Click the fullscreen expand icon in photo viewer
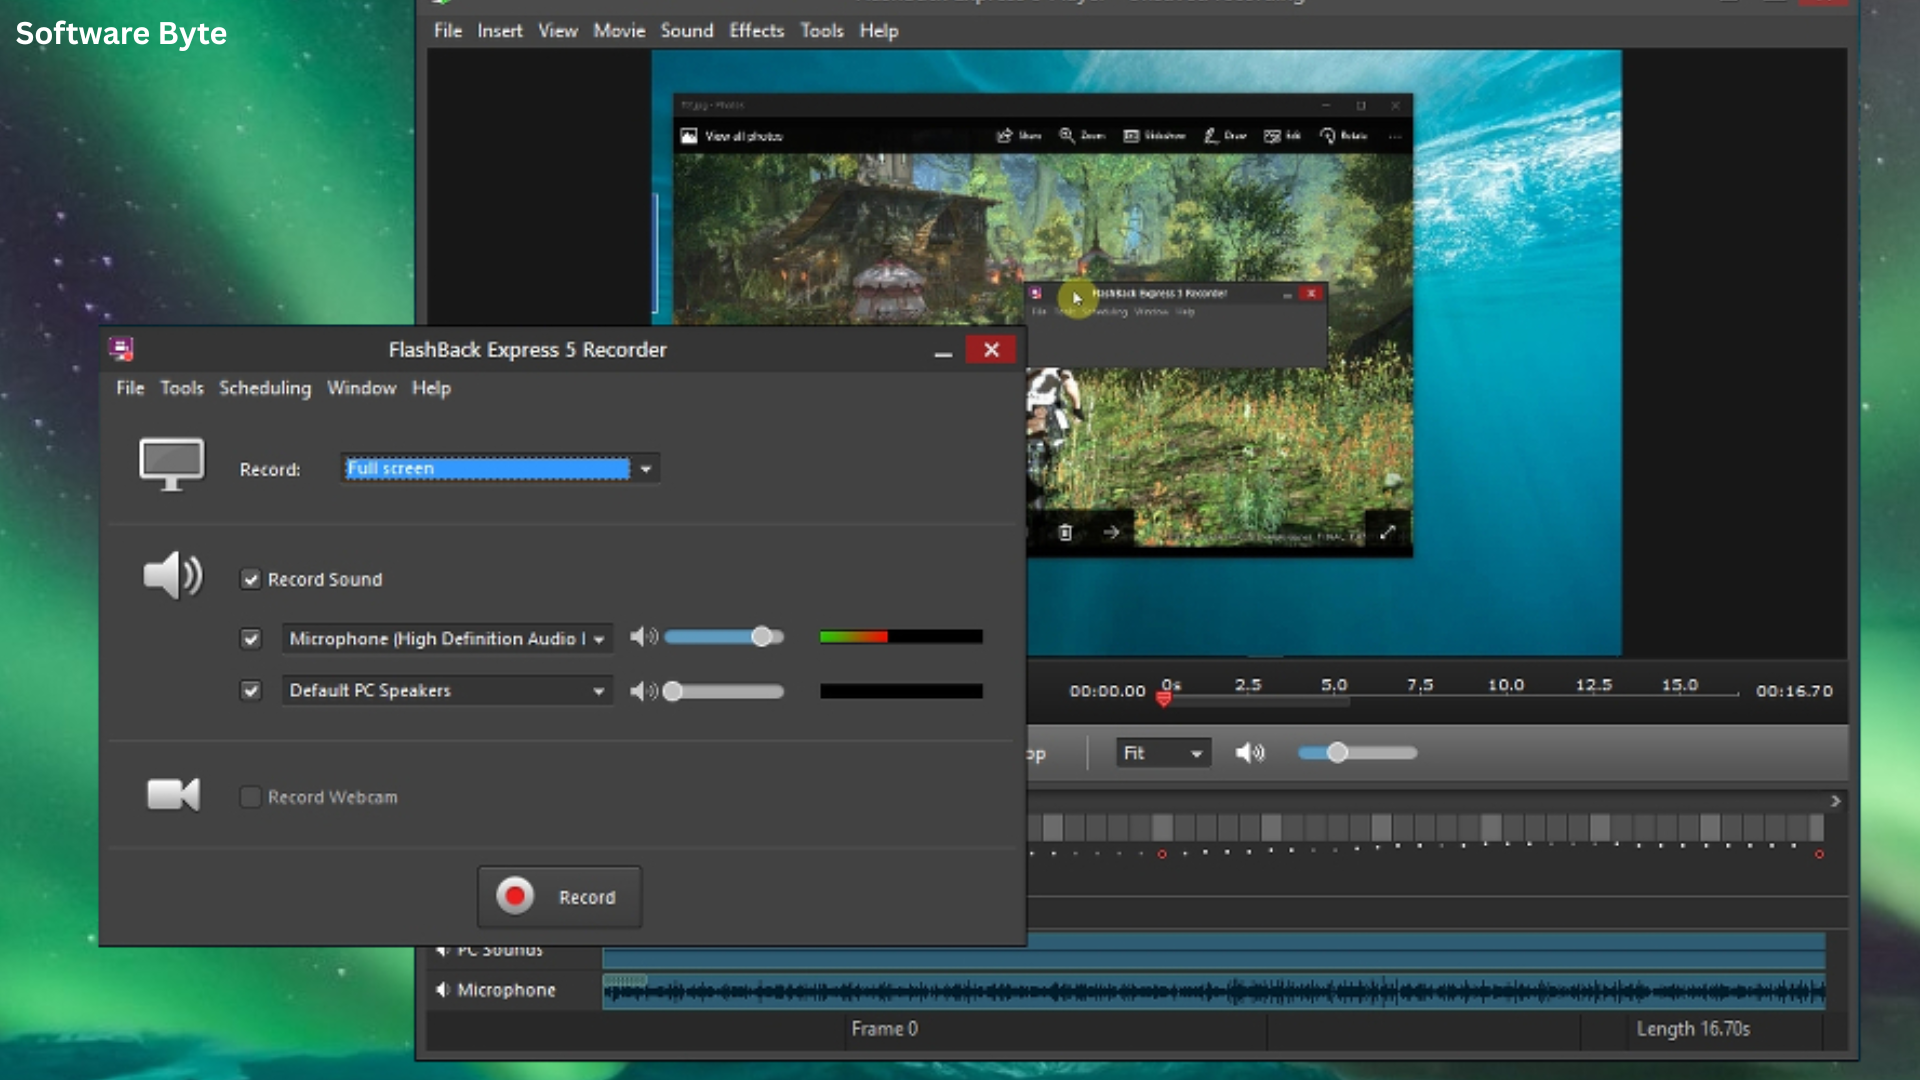The height and width of the screenshot is (1080, 1920). pyautogui.click(x=1388, y=533)
